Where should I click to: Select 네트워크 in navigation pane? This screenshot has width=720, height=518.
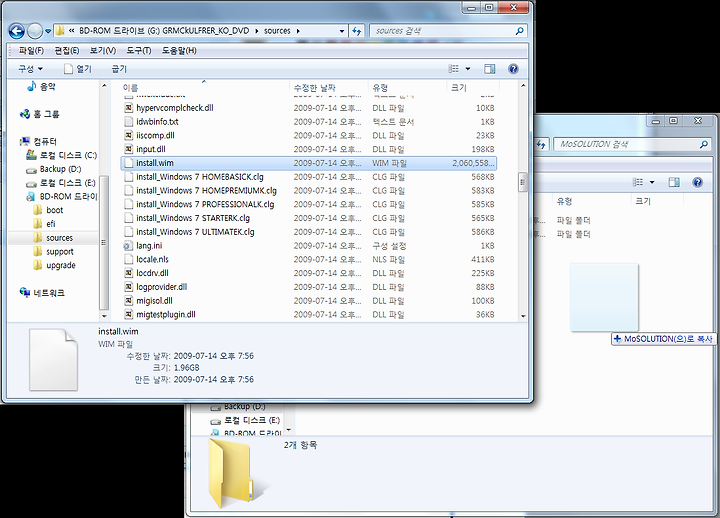[42, 293]
